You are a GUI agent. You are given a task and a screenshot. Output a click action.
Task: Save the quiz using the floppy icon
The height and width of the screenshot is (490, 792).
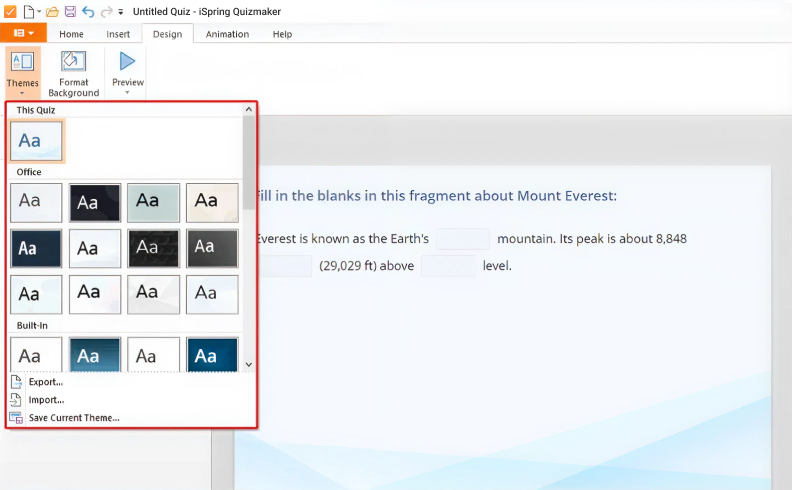click(x=70, y=11)
